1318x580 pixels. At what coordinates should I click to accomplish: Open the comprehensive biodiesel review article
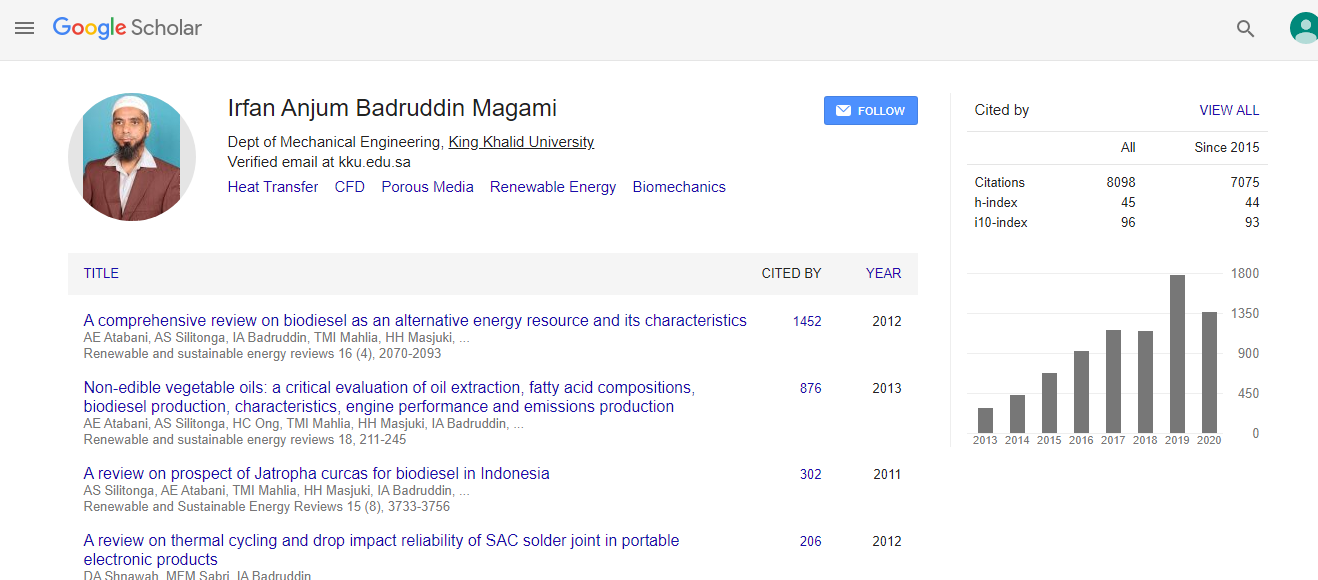pyautogui.click(x=415, y=321)
